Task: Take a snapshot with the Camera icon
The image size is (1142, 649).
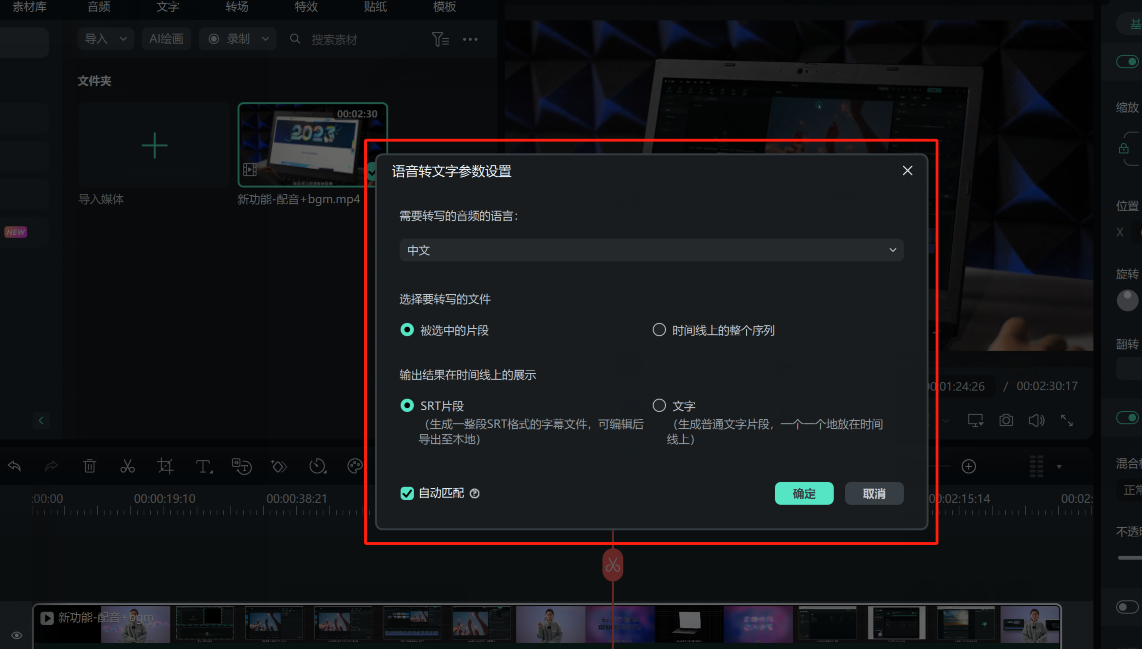Action: pos(1006,419)
